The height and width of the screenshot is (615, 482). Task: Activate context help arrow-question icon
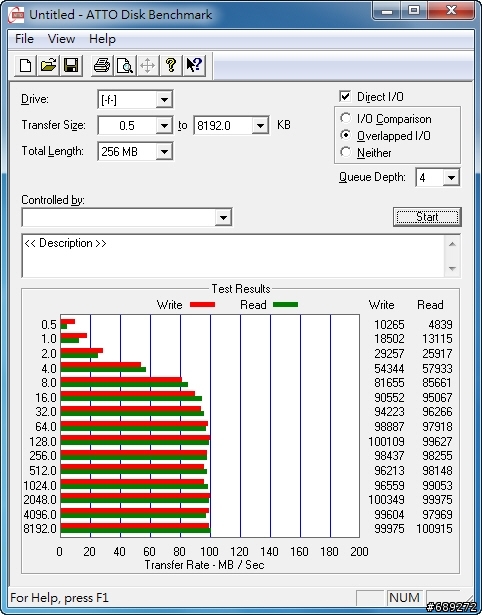pos(194,65)
